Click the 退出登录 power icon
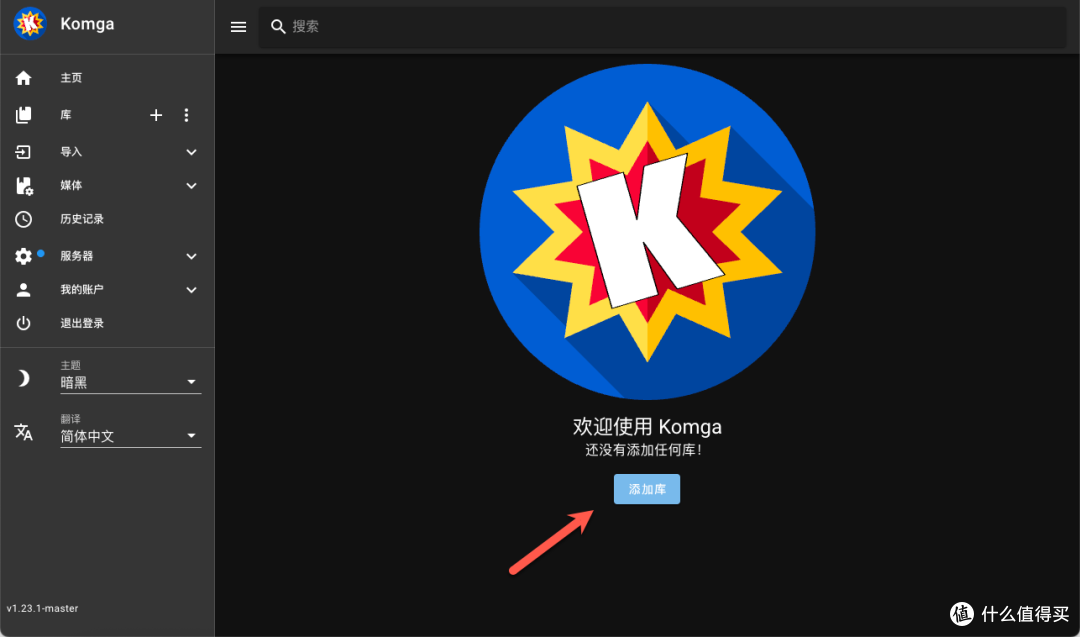The height and width of the screenshot is (637, 1080). coord(23,323)
